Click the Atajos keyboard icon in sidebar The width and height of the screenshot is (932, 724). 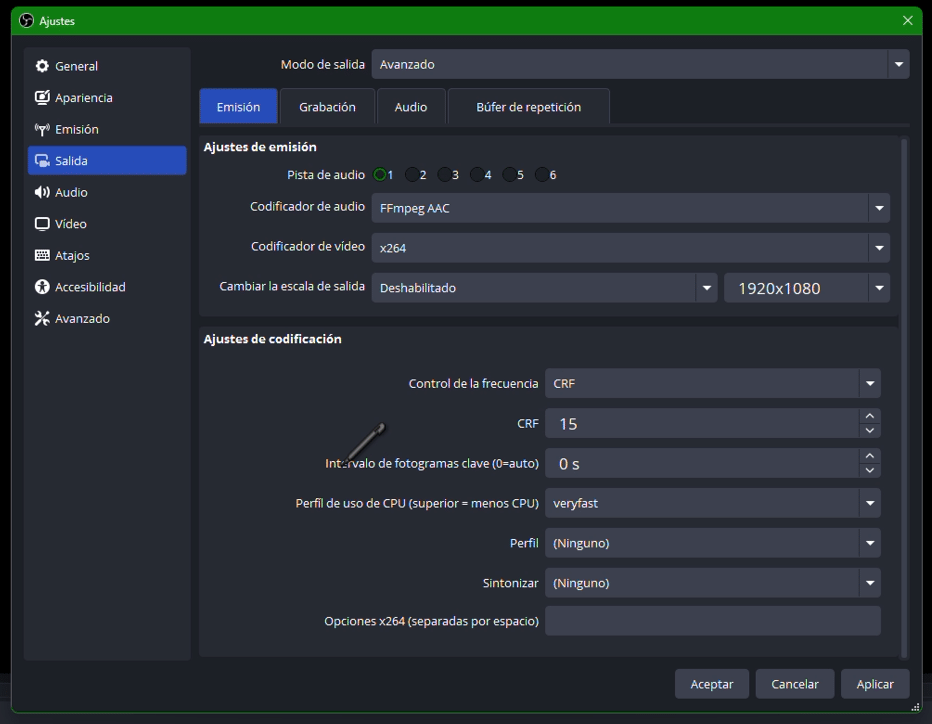point(42,256)
